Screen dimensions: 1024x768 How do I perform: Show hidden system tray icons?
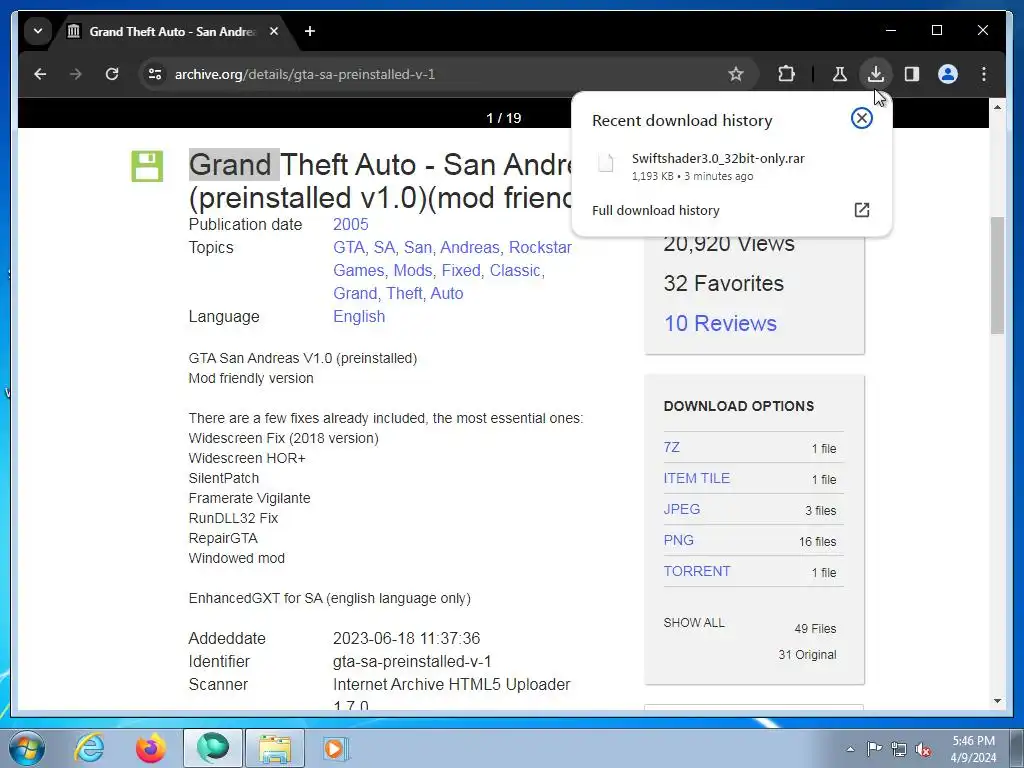point(850,749)
